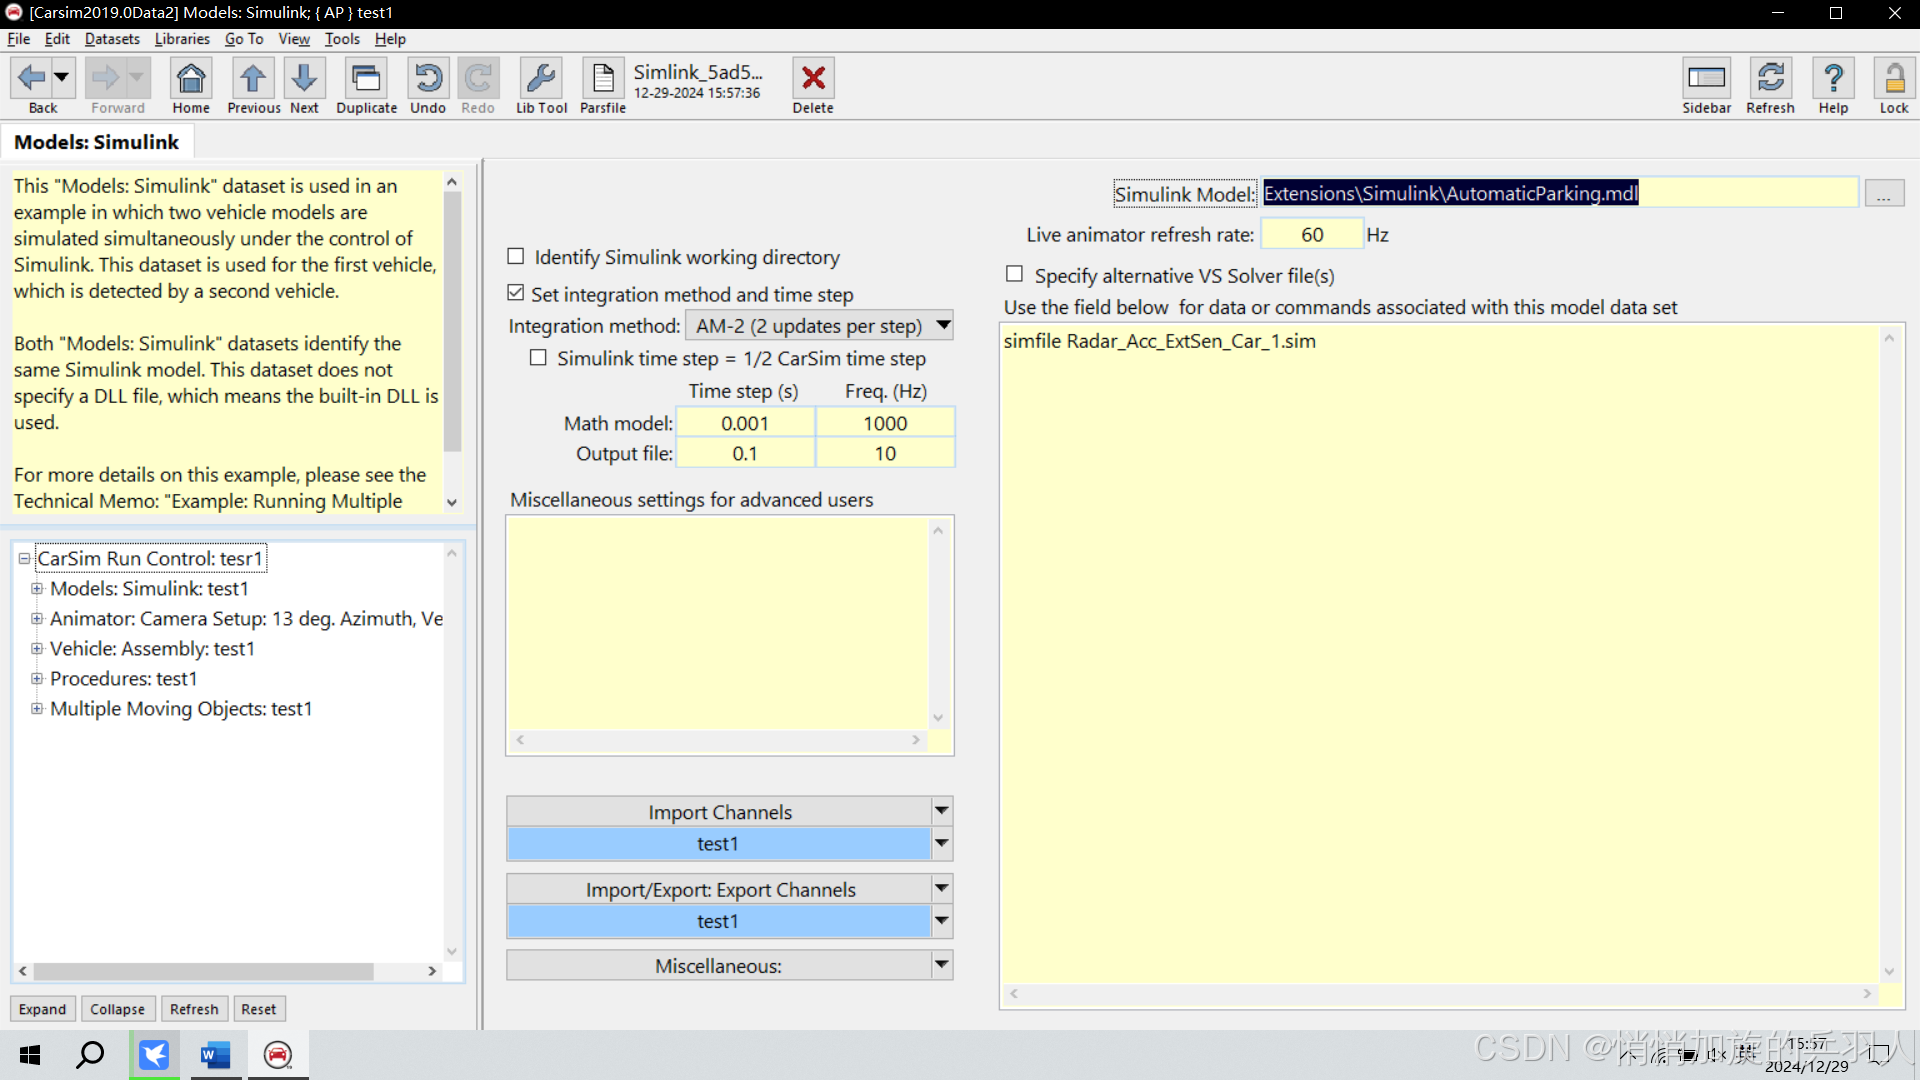1920x1080 pixels.
Task: Open the Datasets menu
Action: coord(112,39)
